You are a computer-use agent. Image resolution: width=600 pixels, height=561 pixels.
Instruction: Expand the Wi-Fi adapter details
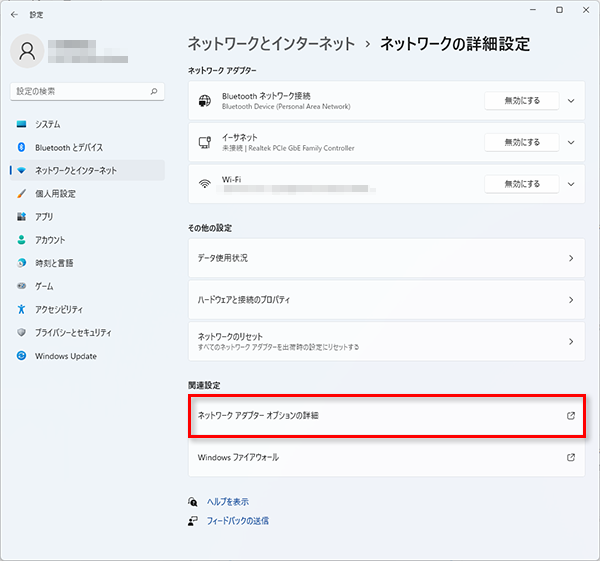[x=571, y=184]
